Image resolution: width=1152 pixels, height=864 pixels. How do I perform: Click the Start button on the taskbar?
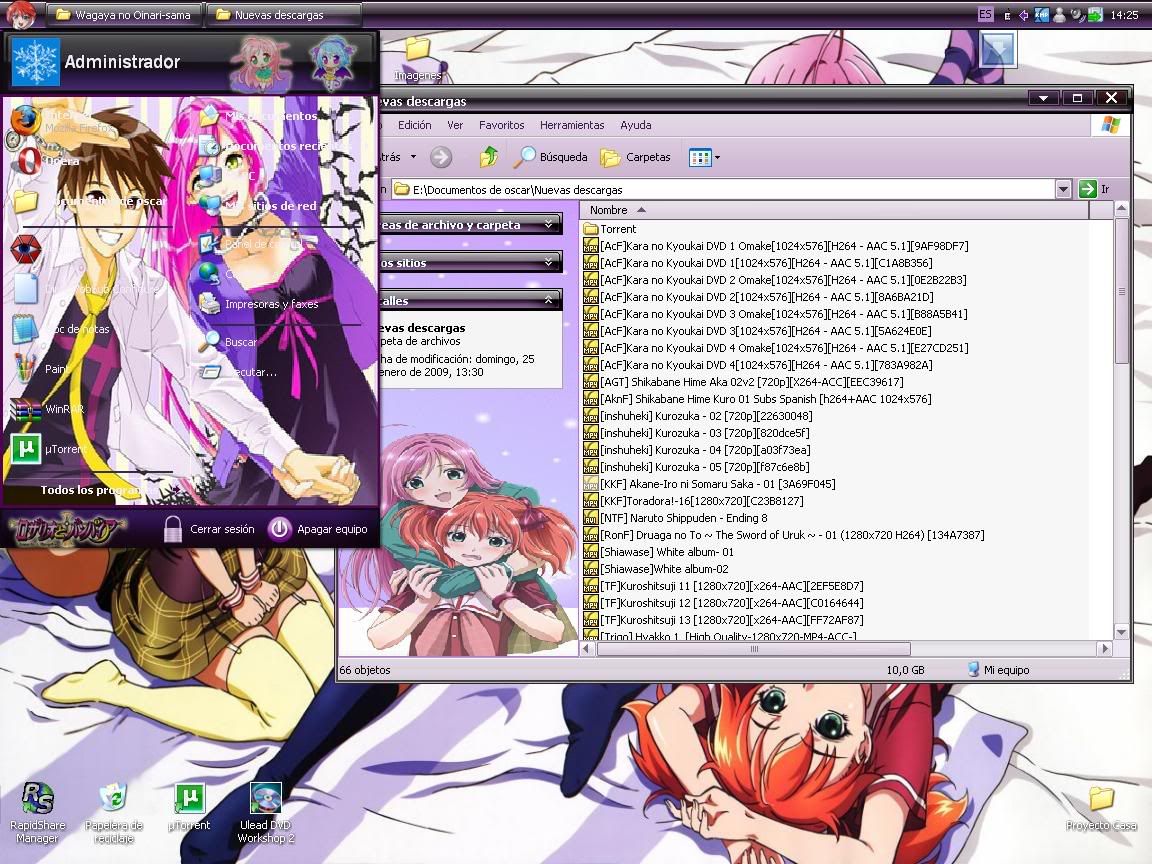pyautogui.click(x=21, y=15)
